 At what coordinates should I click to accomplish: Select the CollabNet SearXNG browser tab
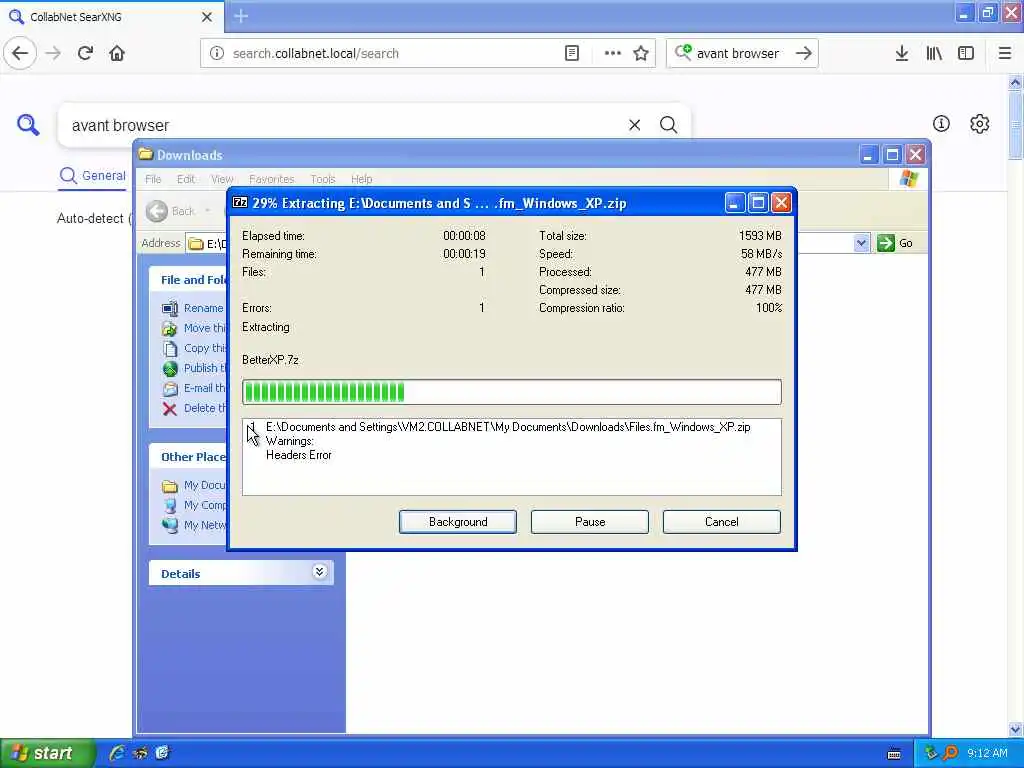(x=111, y=17)
